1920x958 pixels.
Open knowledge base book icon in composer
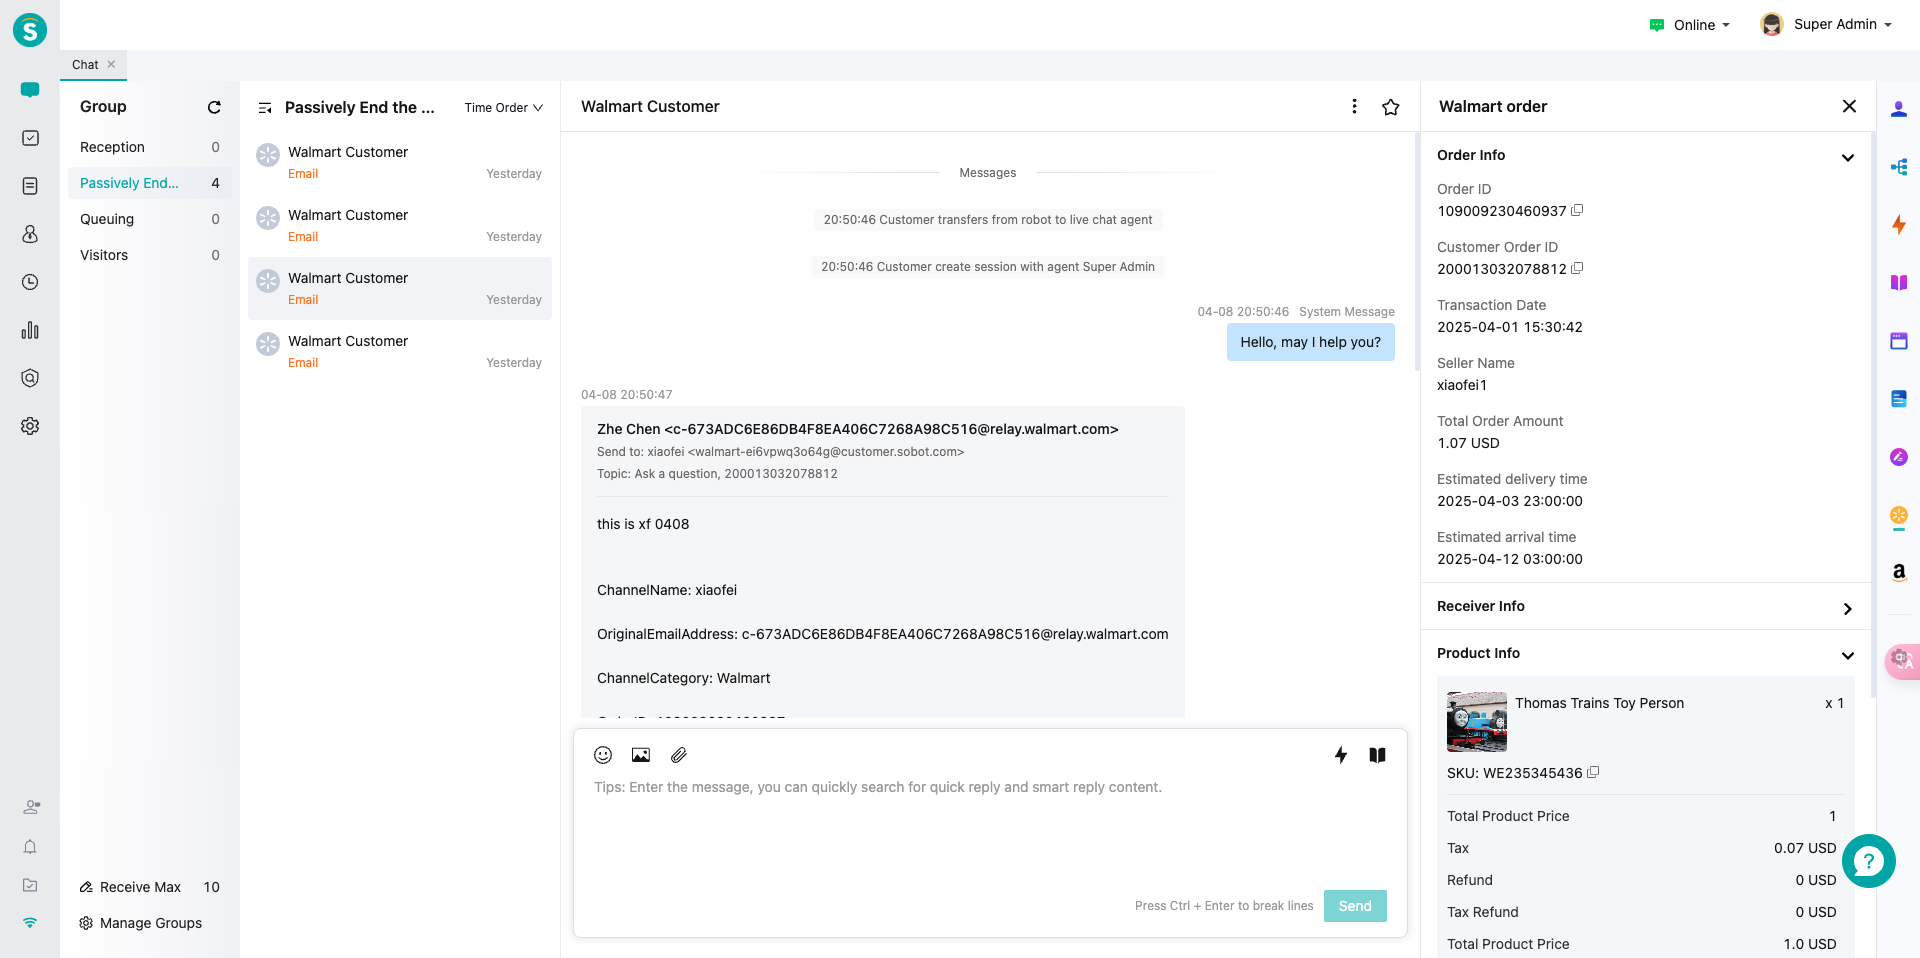[x=1377, y=755]
